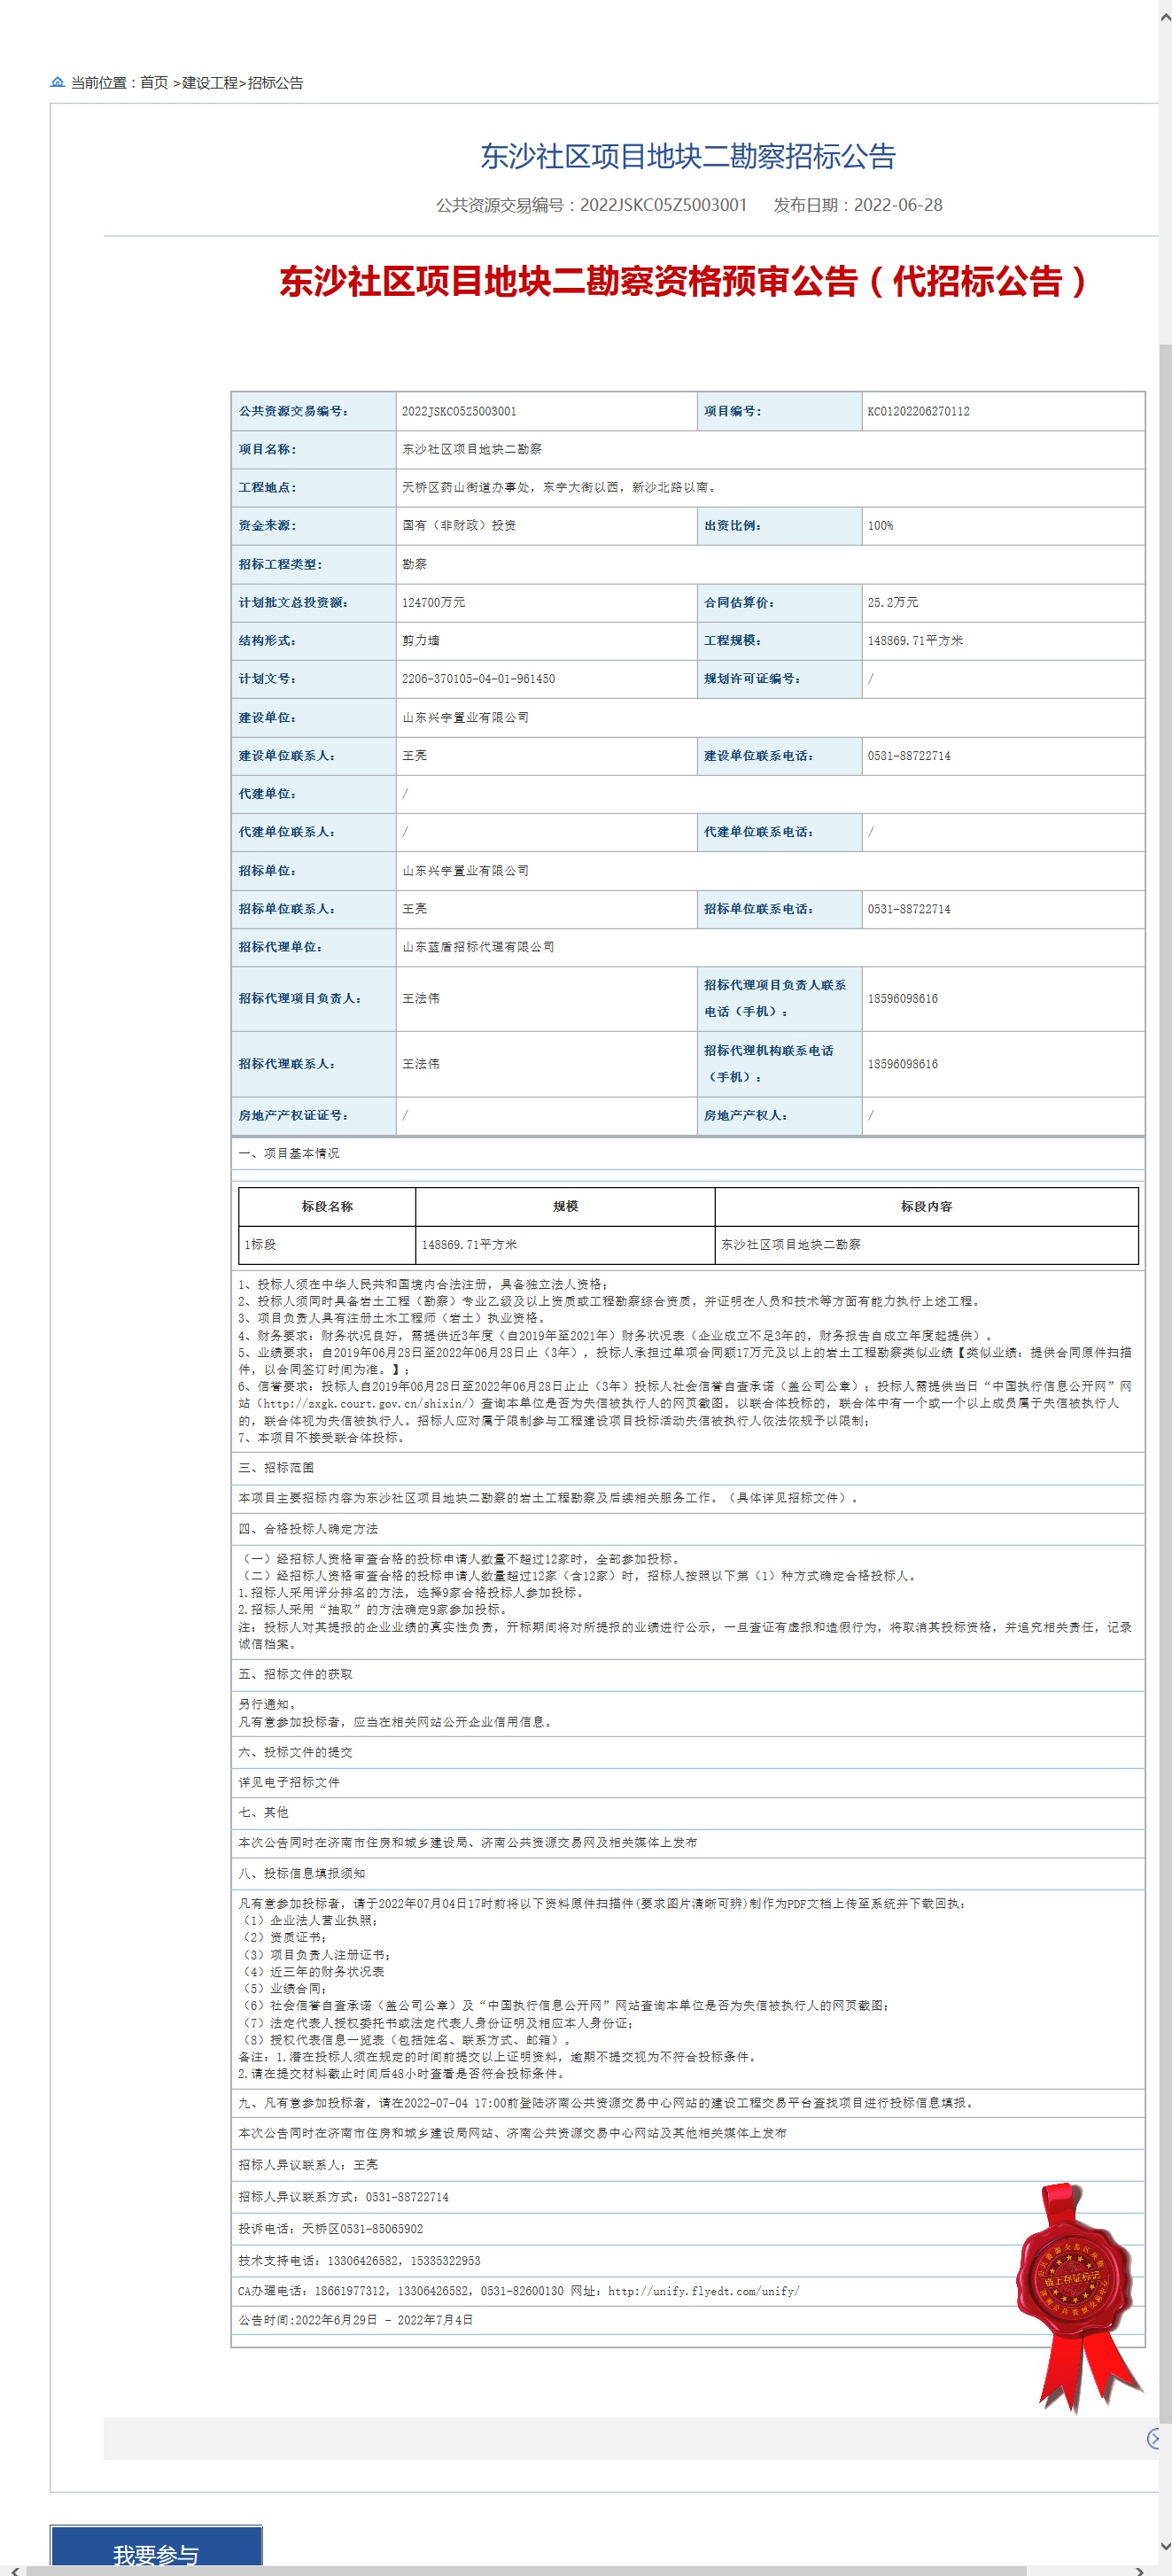Click the 1标段 table cell
This screenshot has width=1172, height=2576.
point(327,1245)
